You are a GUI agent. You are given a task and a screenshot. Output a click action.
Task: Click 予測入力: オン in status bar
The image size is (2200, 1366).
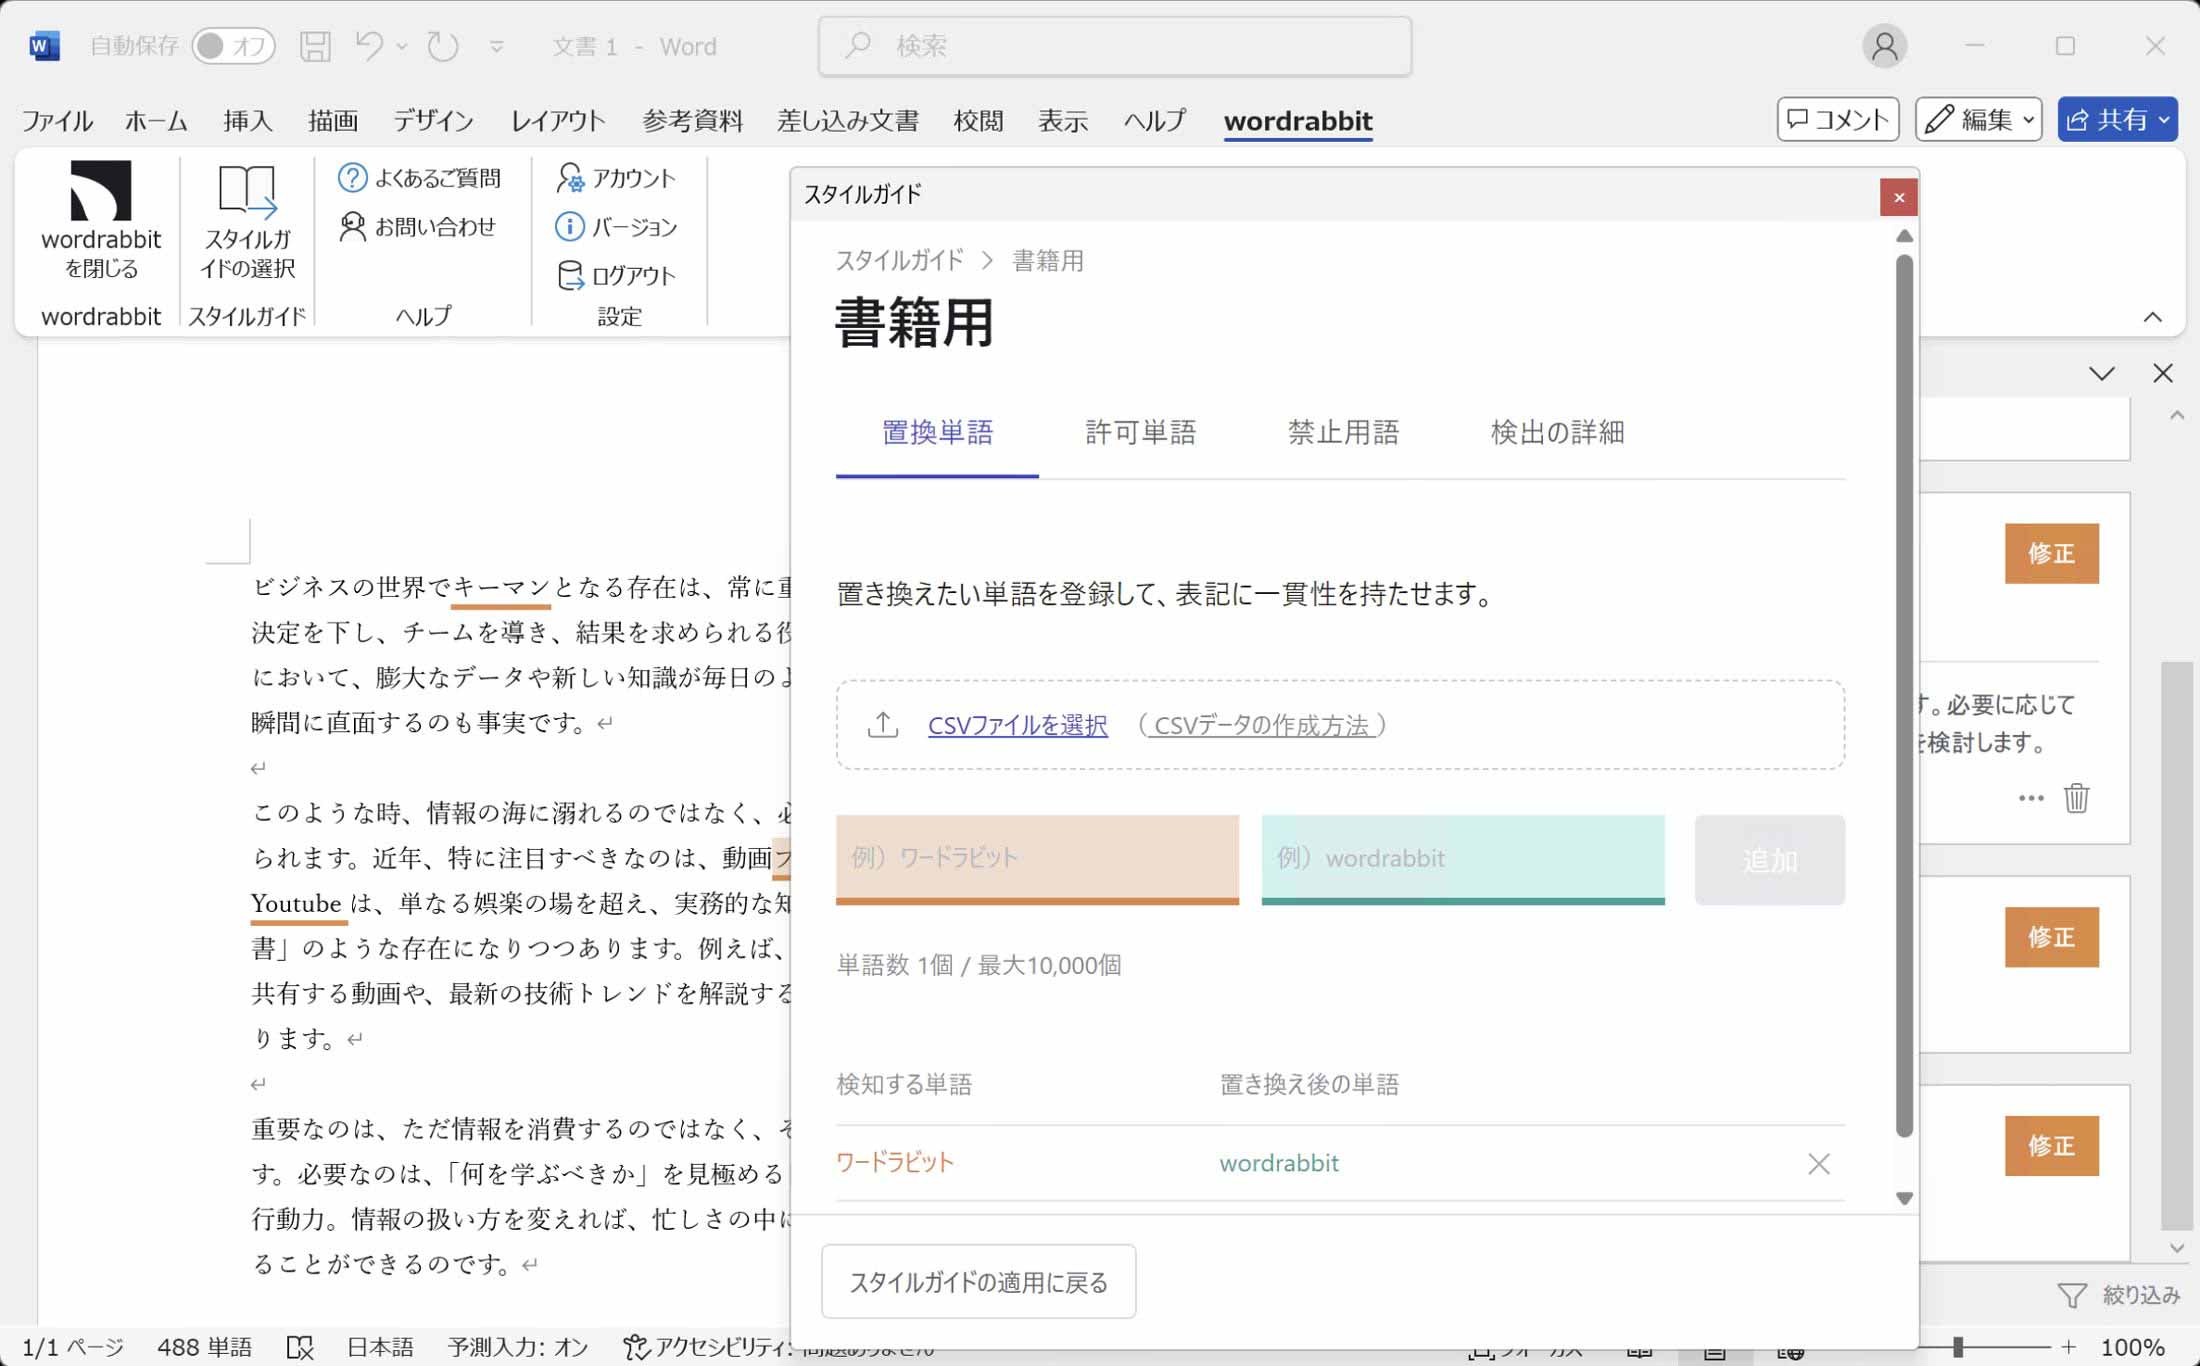coord(517,1347)
